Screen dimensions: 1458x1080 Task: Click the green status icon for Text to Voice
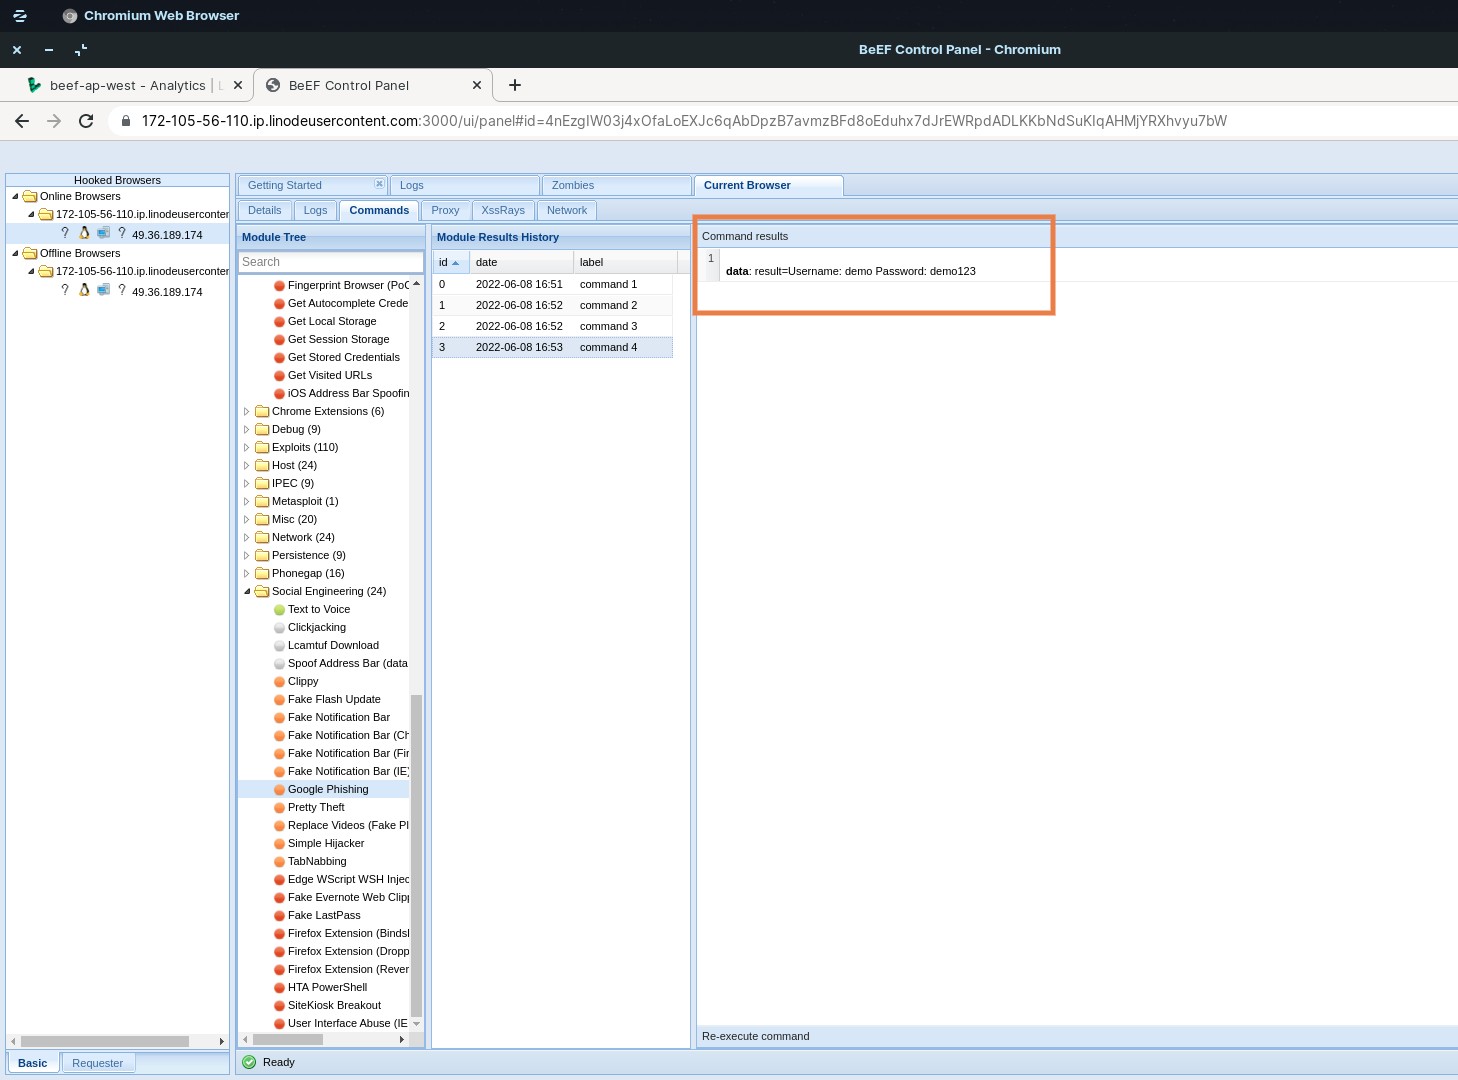pos(280,610)
